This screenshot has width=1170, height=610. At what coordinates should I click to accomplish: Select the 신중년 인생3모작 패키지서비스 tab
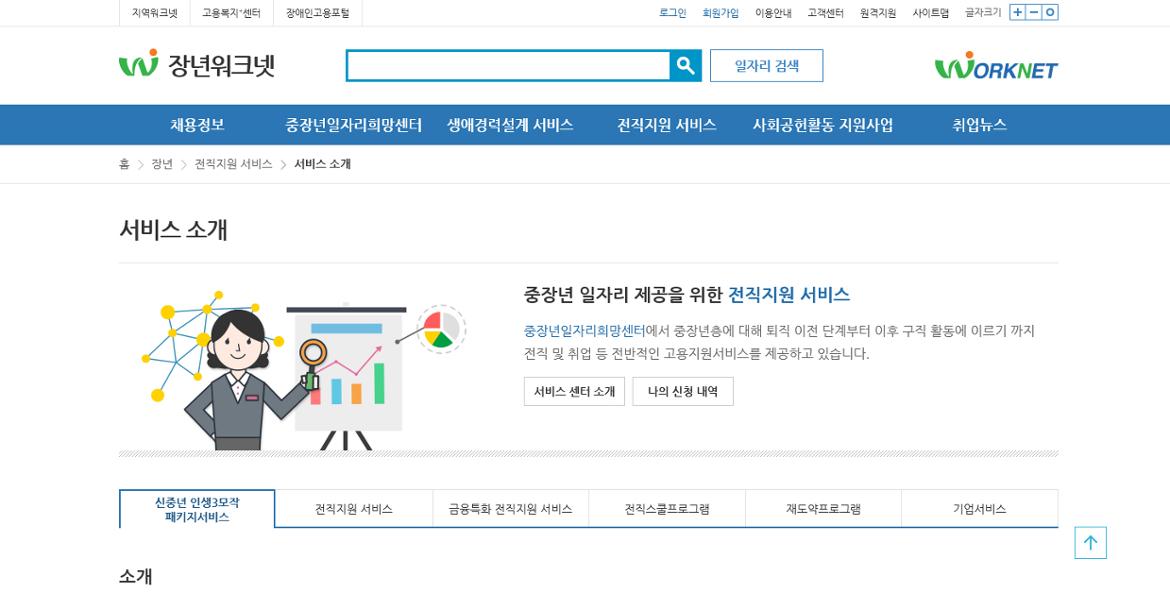(x=197, y=509)
